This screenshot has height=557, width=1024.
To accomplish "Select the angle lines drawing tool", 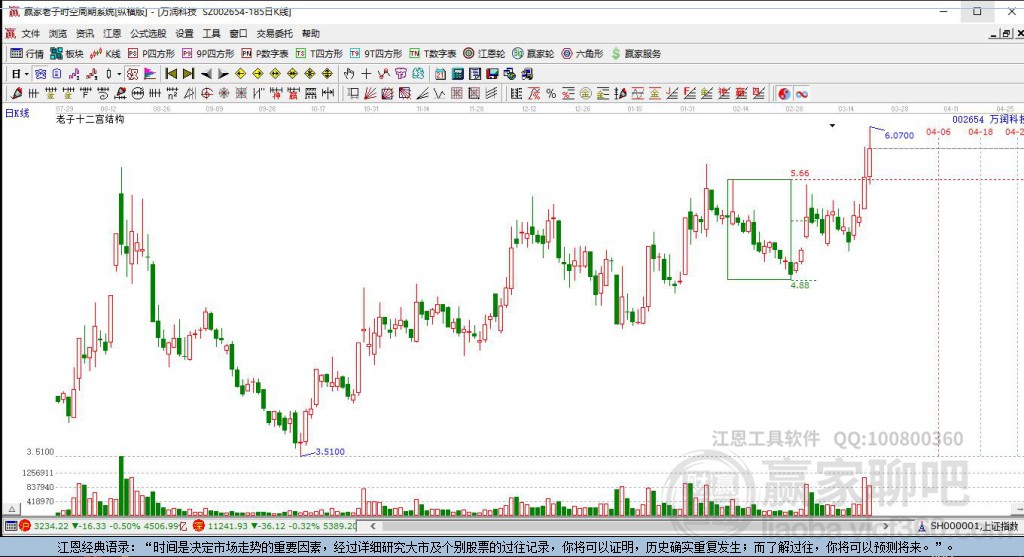I will click(423, 93).
